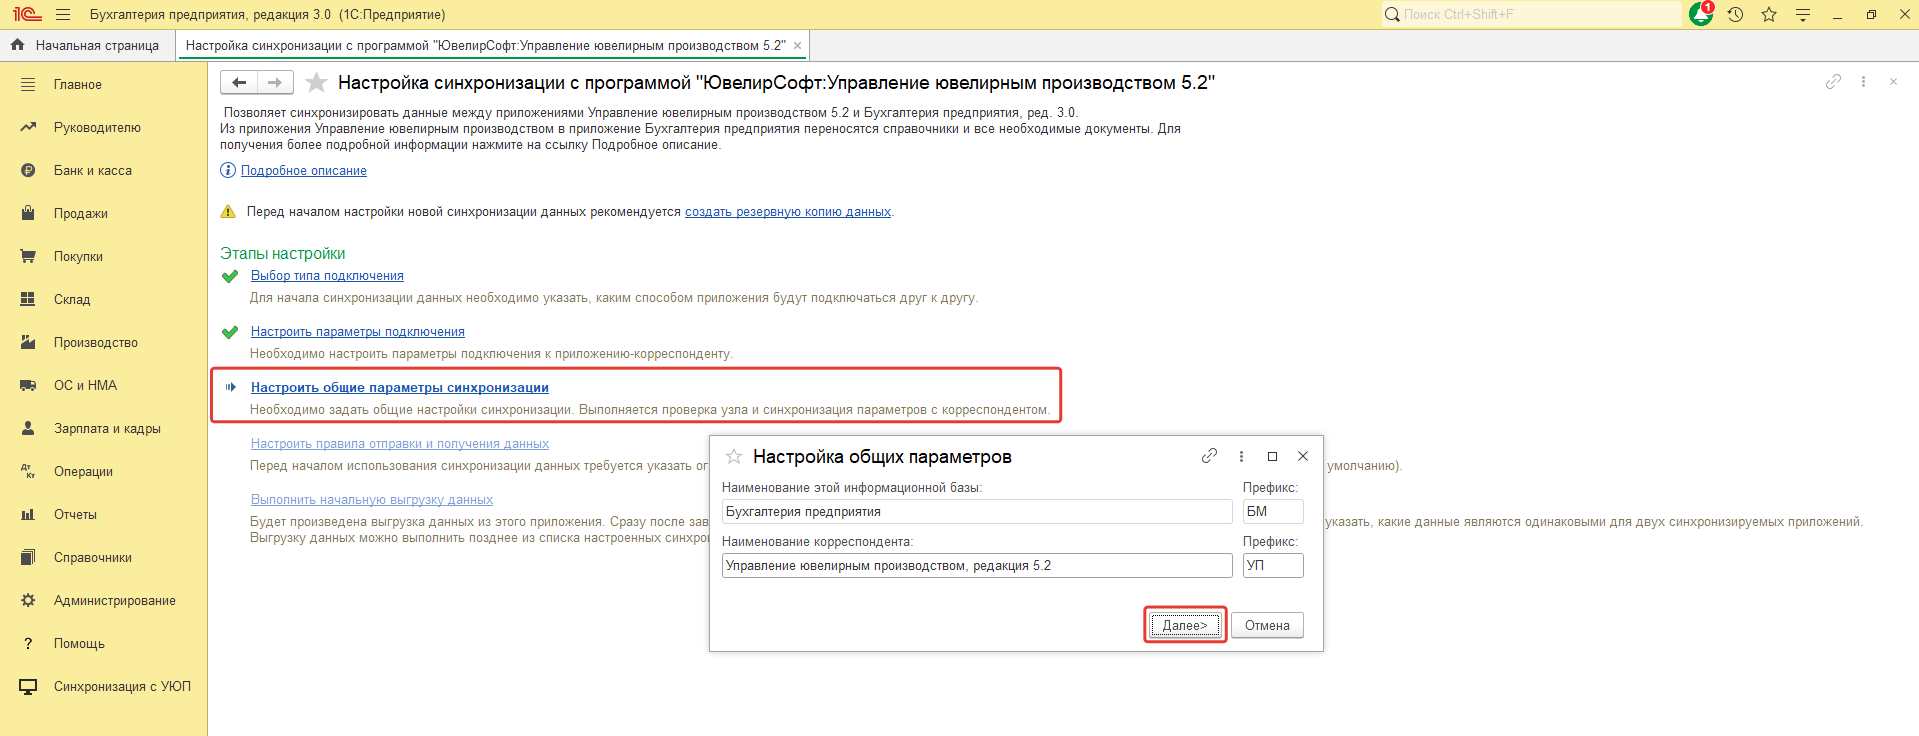Maximize the Настройка общих параметров dialog
This screenshot has width=1919, height=736.
click(1272, 456)
